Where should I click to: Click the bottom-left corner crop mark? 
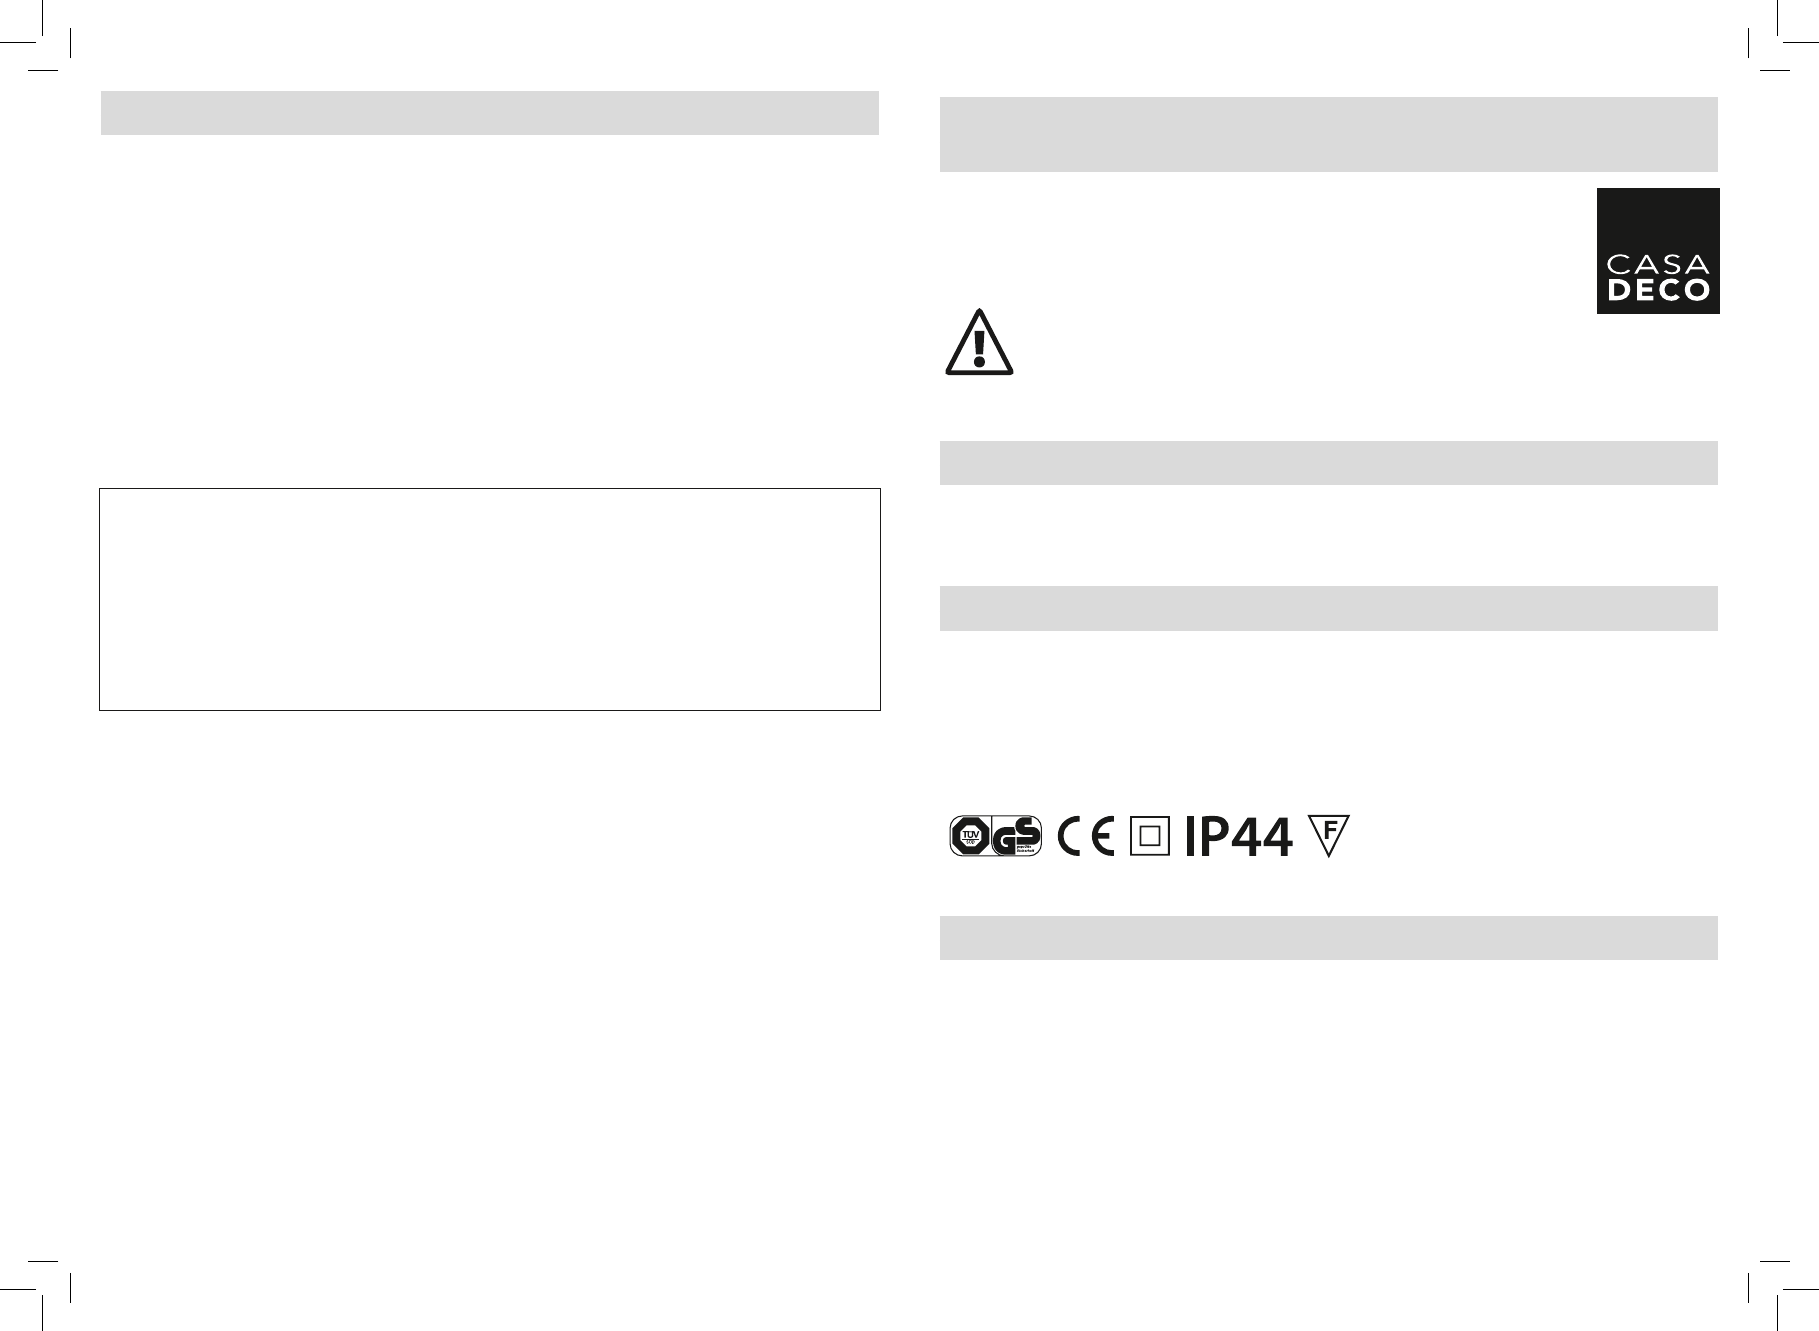(45, 1286)
